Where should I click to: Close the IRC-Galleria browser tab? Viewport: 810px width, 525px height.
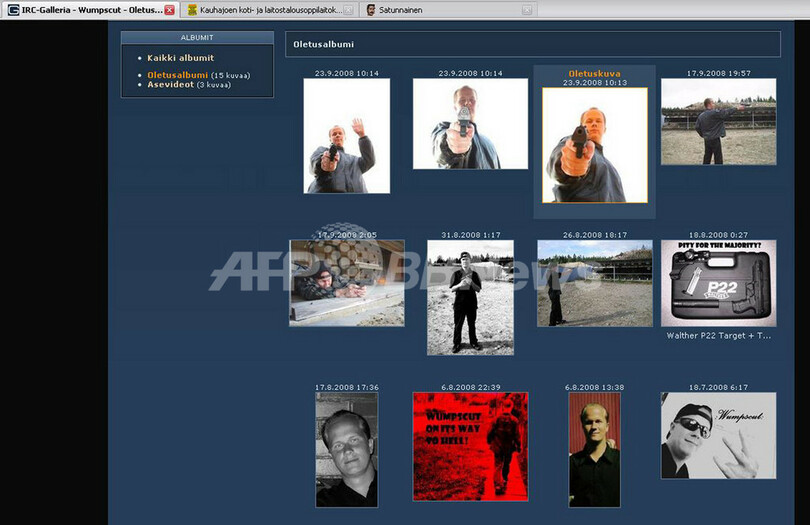(169, 9)
